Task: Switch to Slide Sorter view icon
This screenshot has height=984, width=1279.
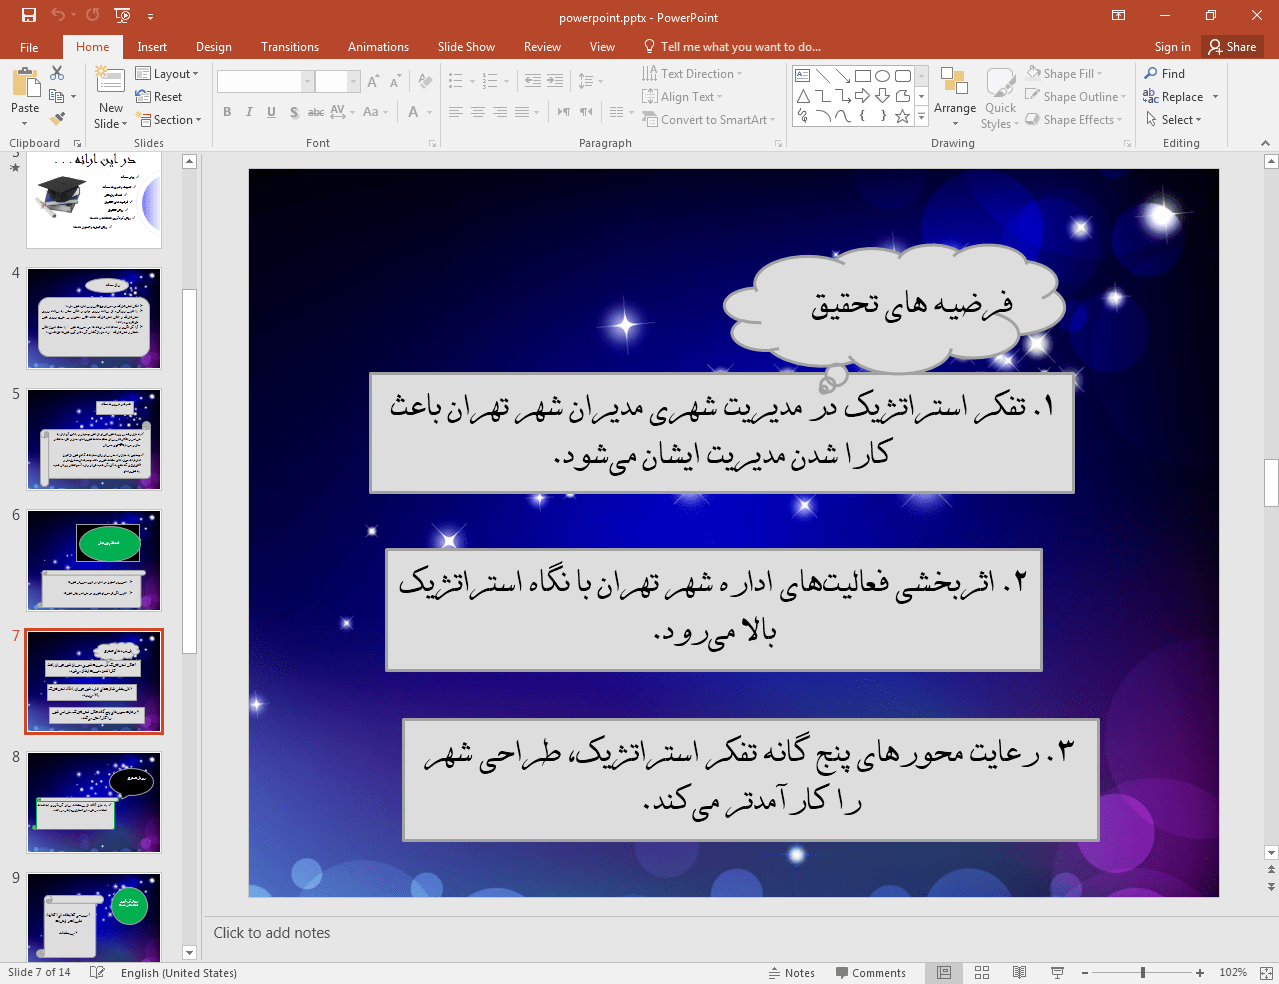Action: (x=982, y=972)
